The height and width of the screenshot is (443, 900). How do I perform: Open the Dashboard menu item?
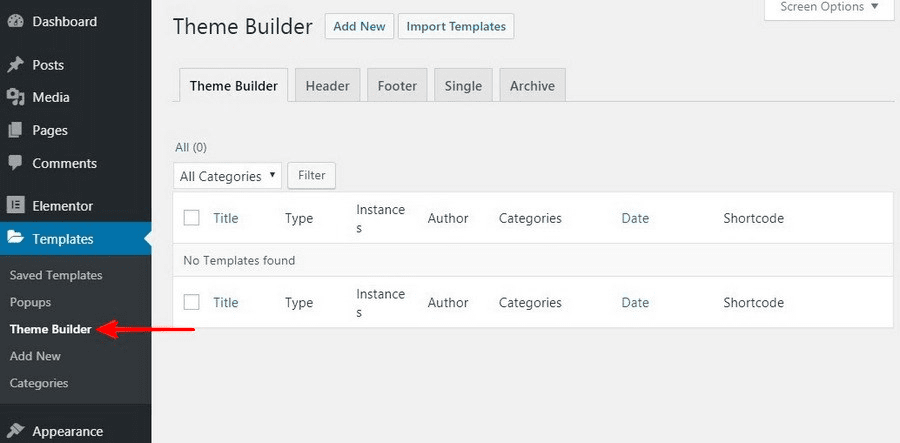[x=75, y=22]
